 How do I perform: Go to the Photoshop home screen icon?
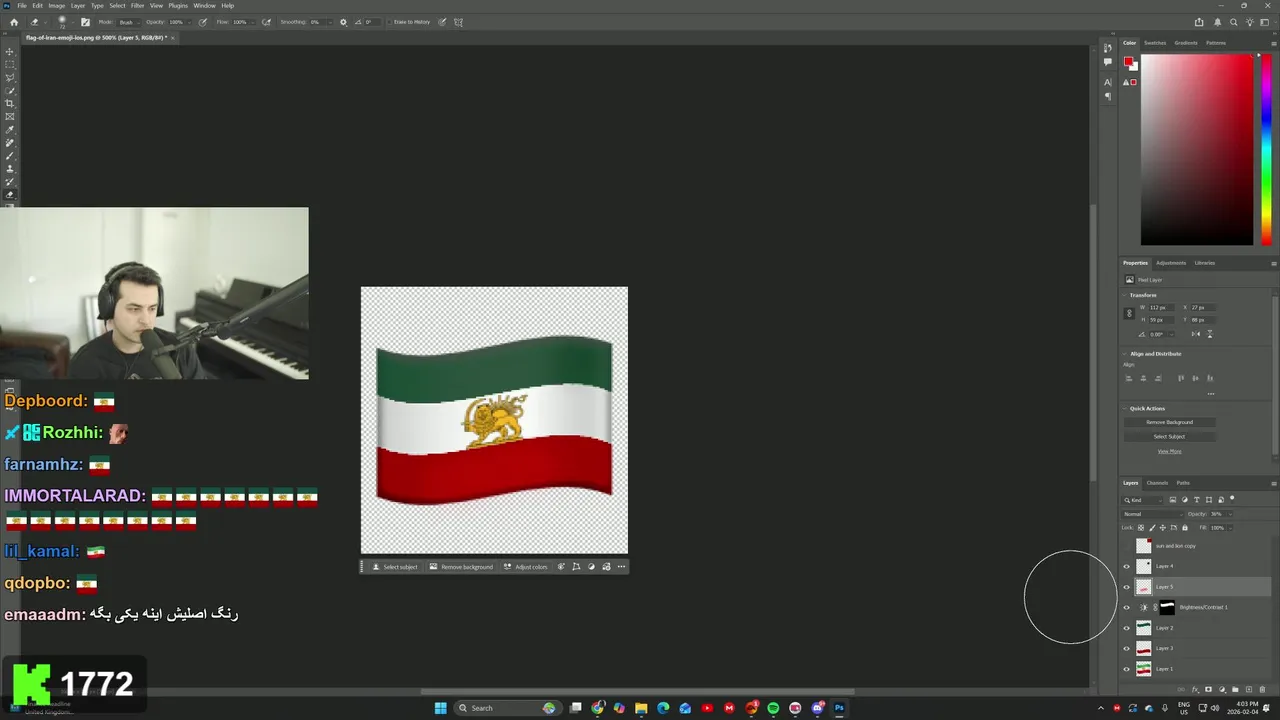tap(14, 22)
